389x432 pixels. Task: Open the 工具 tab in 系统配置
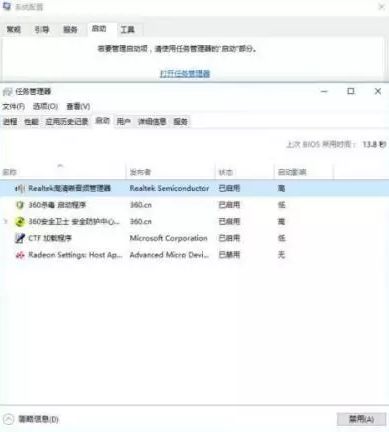coord(127,30)
